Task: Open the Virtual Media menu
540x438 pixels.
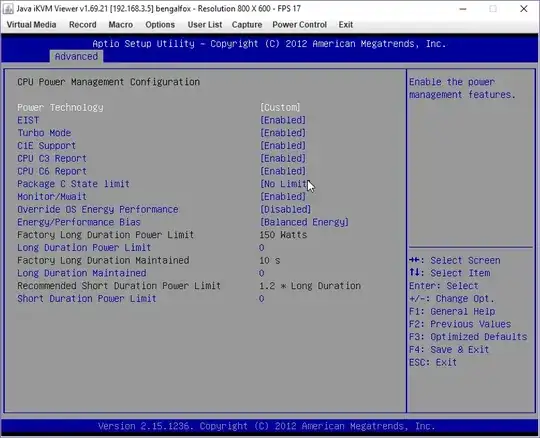Action: 31,25
